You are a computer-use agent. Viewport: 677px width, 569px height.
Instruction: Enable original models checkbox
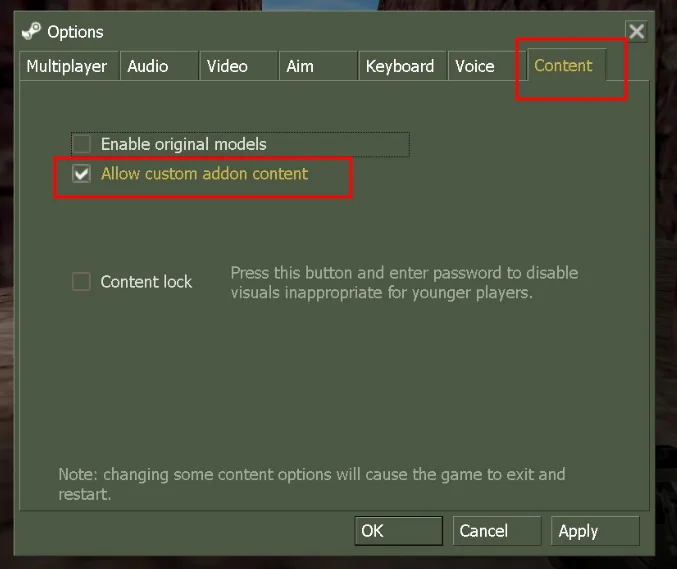click(81, 144)
